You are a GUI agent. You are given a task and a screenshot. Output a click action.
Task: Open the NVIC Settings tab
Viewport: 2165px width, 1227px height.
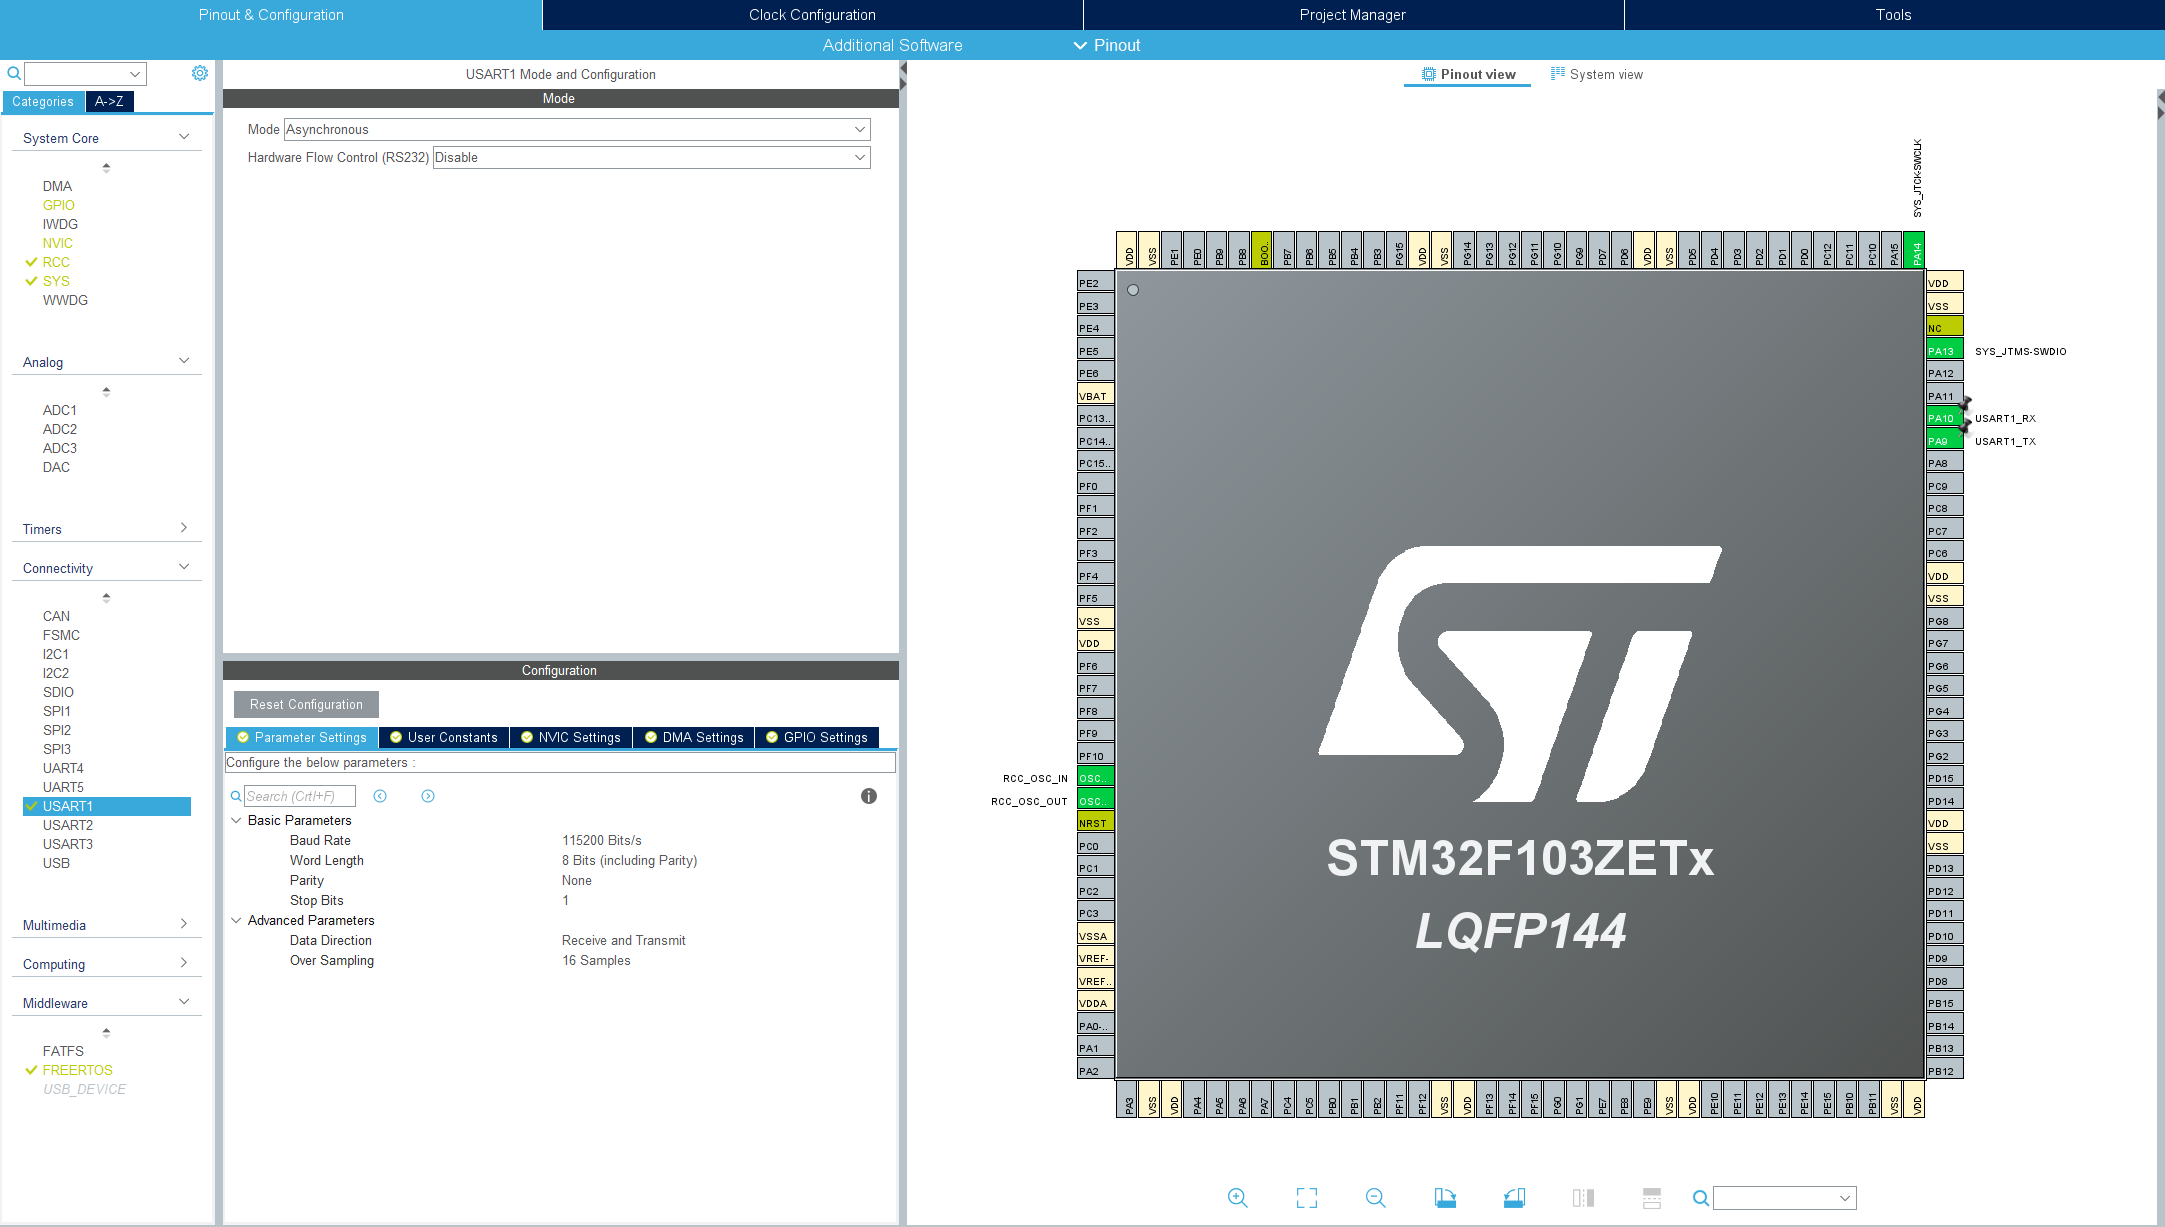[x=571, y=737]
